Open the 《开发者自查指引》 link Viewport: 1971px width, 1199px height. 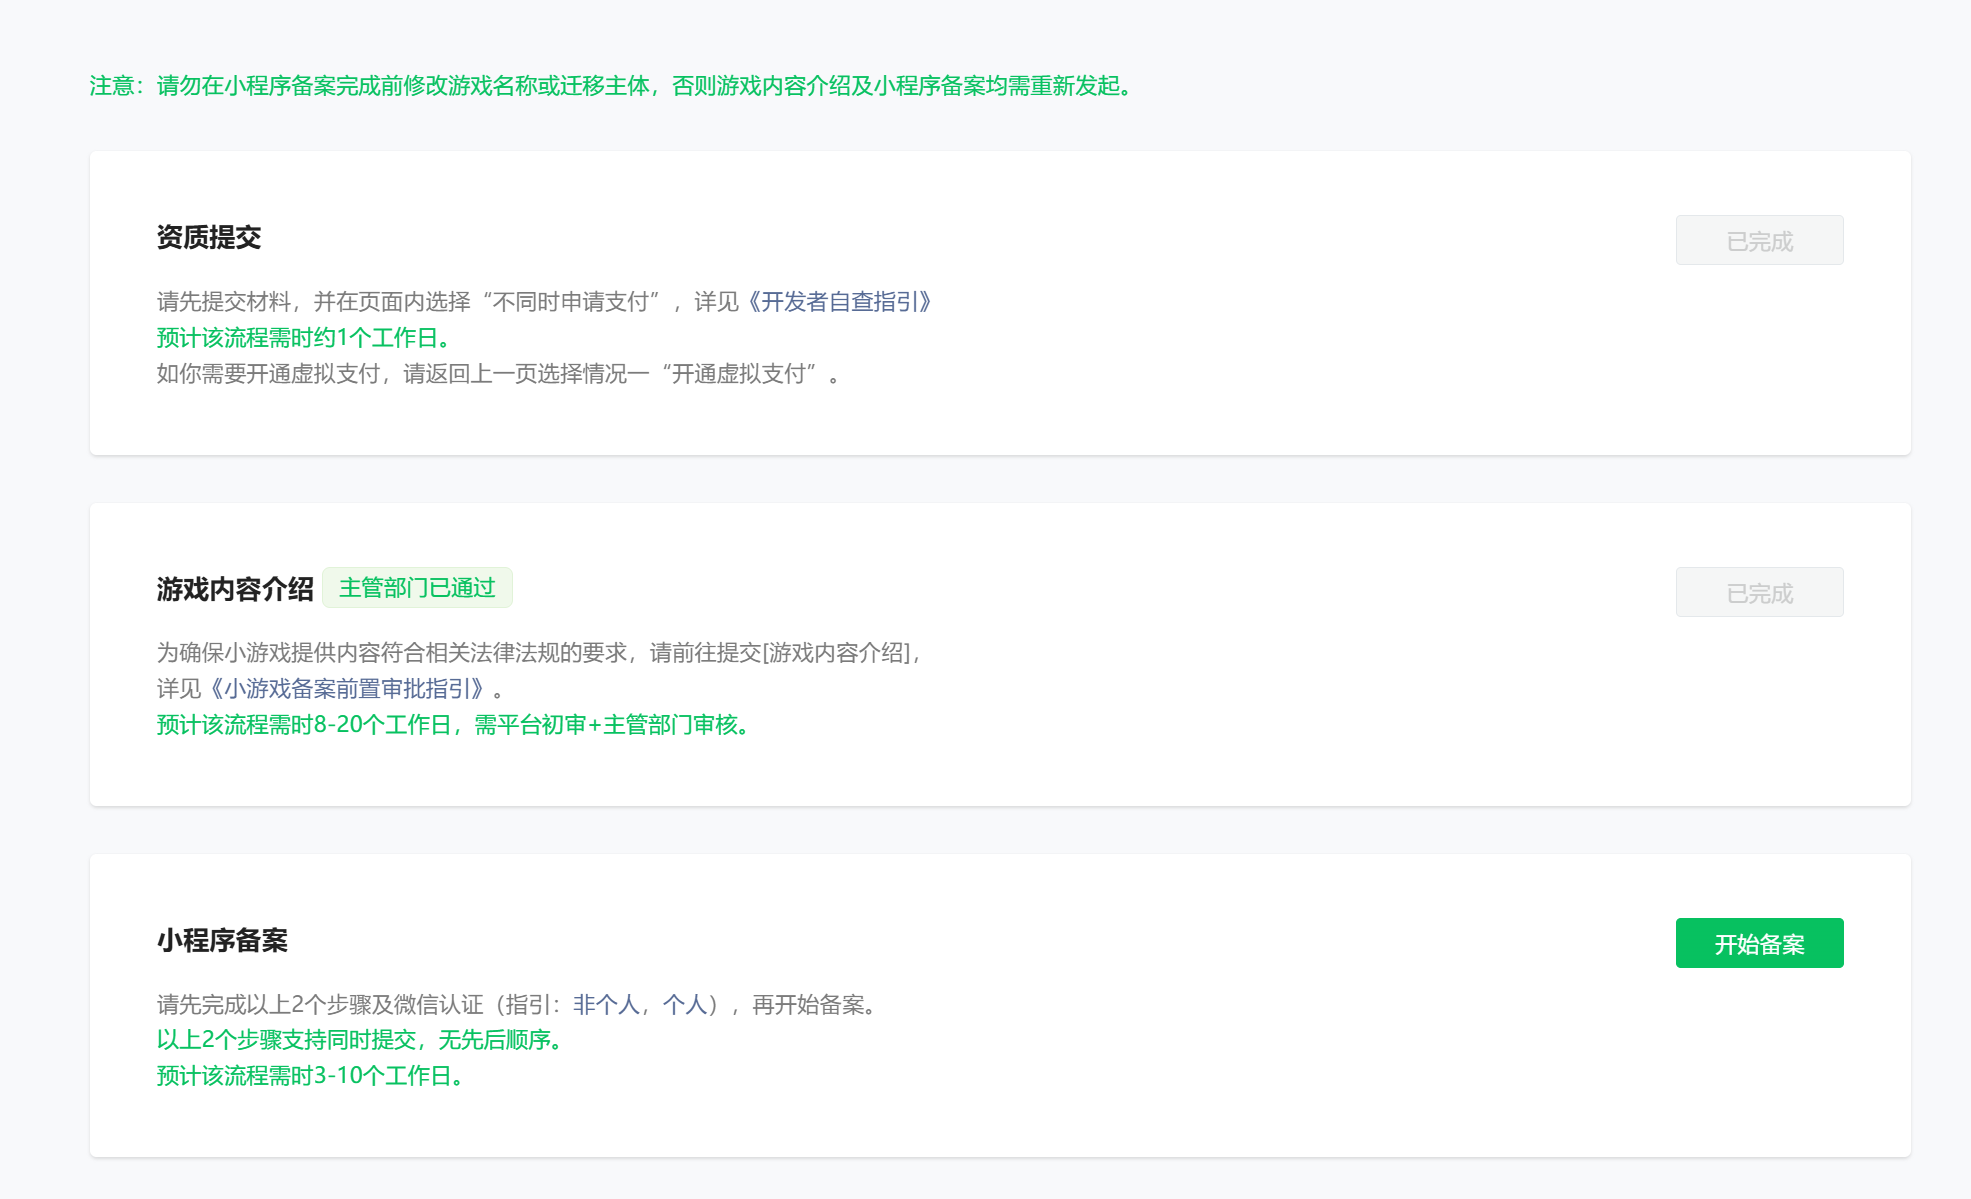coord(840,302)
